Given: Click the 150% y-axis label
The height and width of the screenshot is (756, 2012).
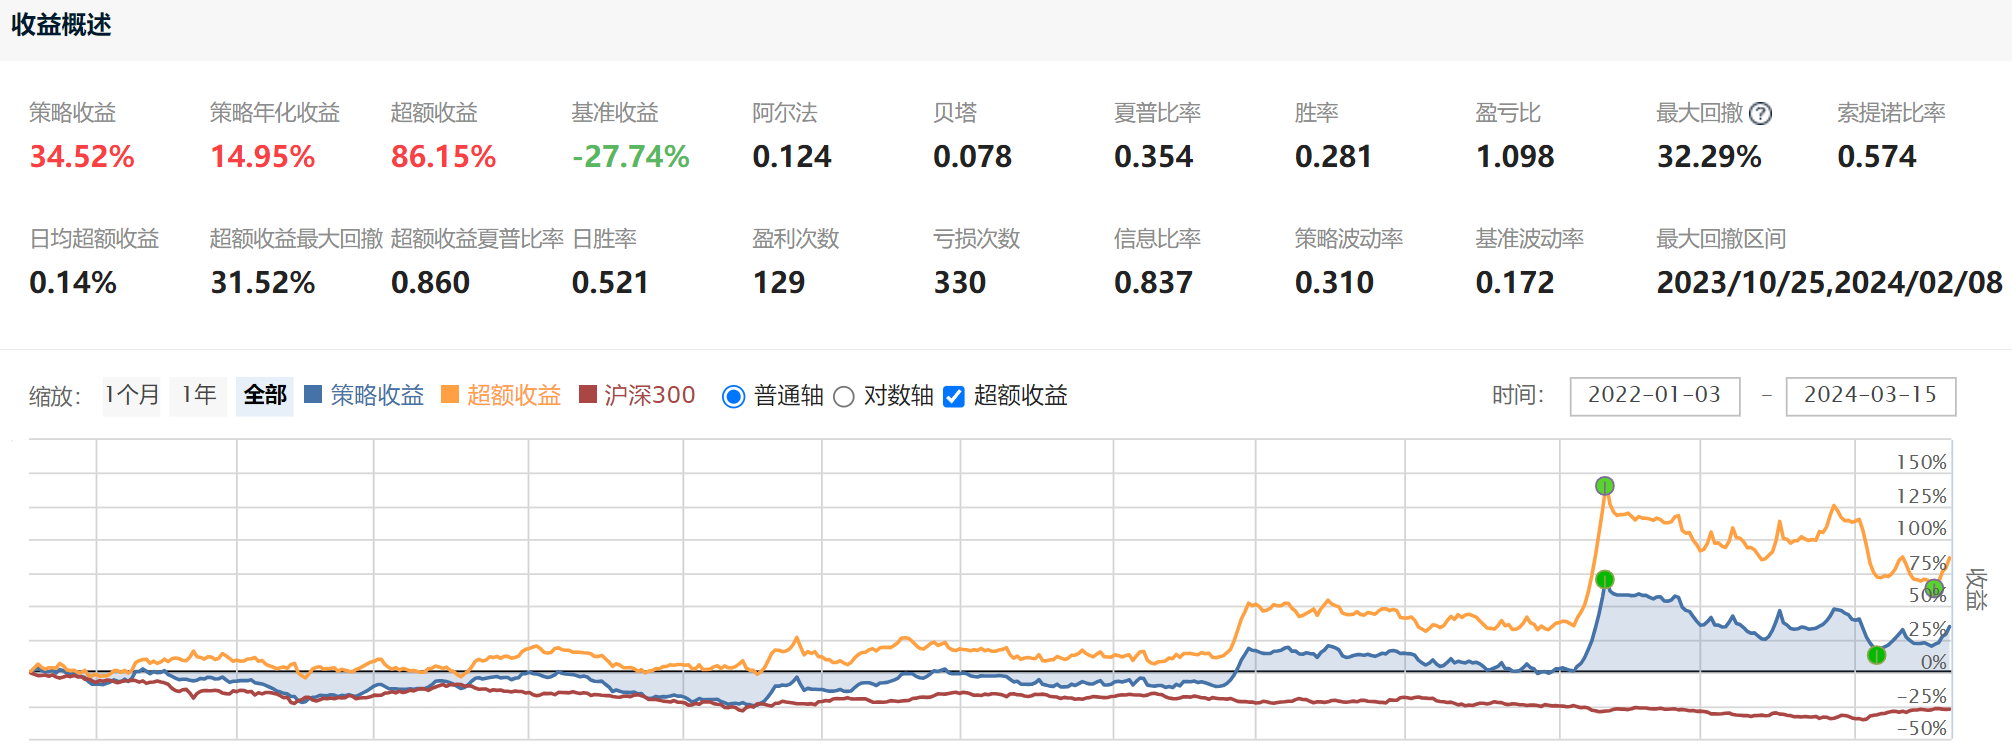Looking at the screenshot, I should [x=1922, y=462].
